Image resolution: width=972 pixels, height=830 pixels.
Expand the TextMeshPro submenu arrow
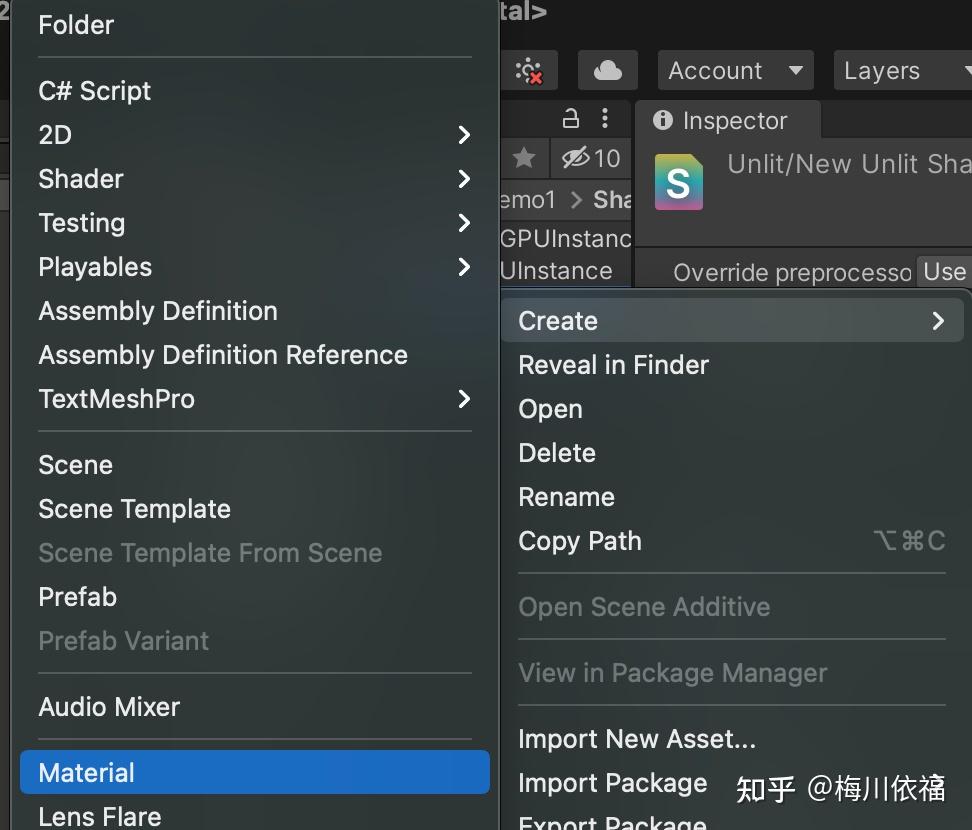pyautogui.click(x=463, y=399)
